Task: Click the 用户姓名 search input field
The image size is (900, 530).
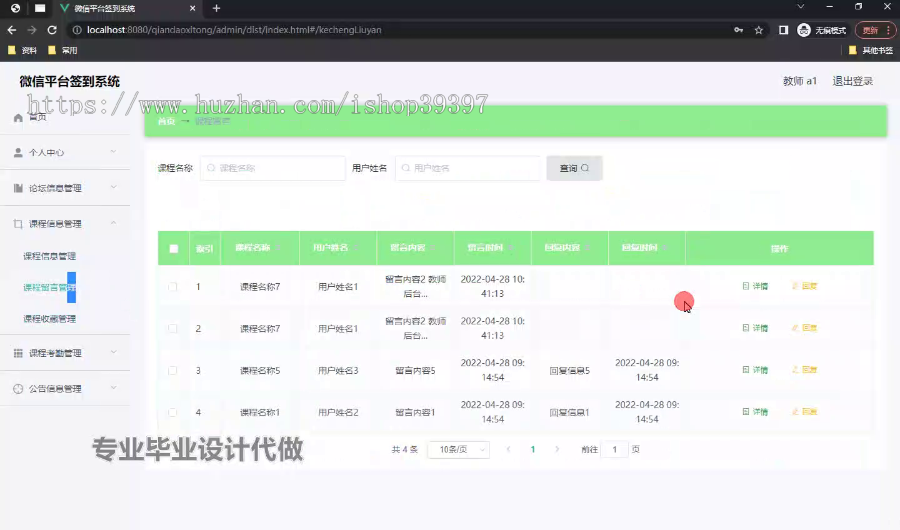Action: (468, 168)
